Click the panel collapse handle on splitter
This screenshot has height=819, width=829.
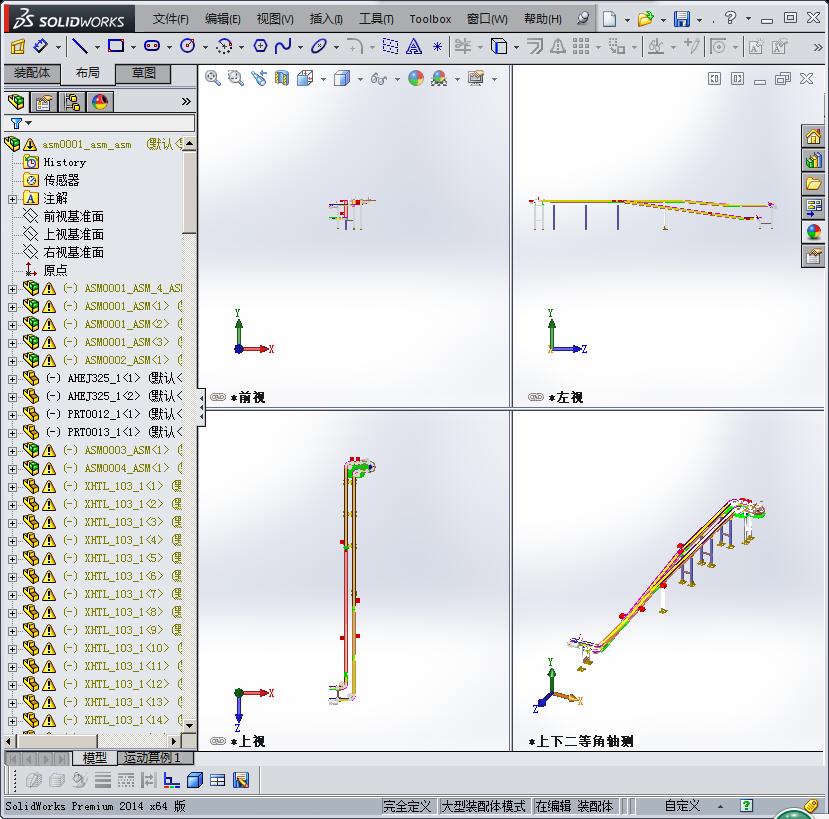201,408
